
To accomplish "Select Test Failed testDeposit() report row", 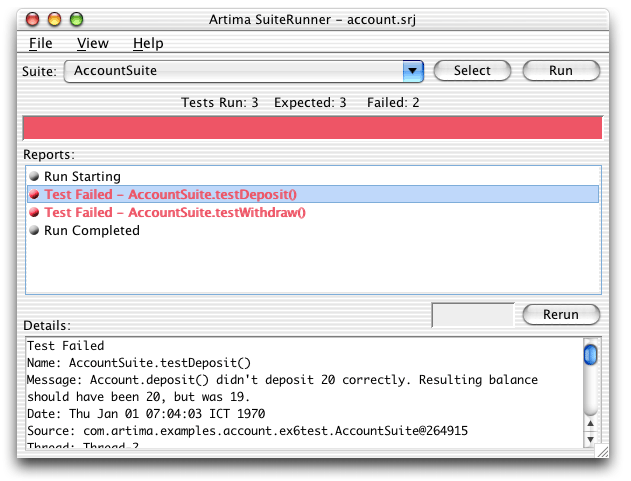I will point(313,194).
